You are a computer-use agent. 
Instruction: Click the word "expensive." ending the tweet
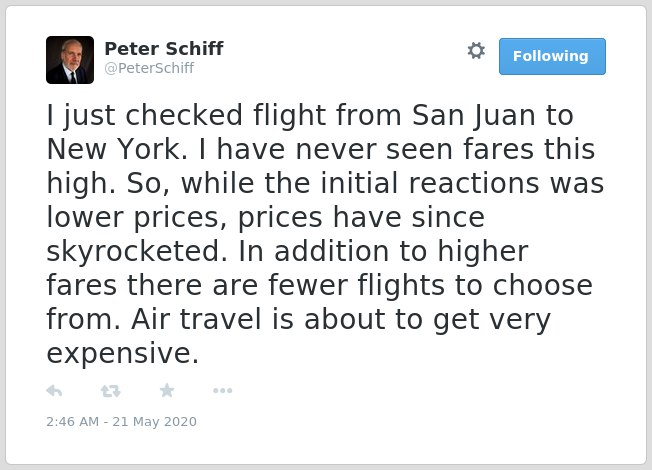click(123, 354)
